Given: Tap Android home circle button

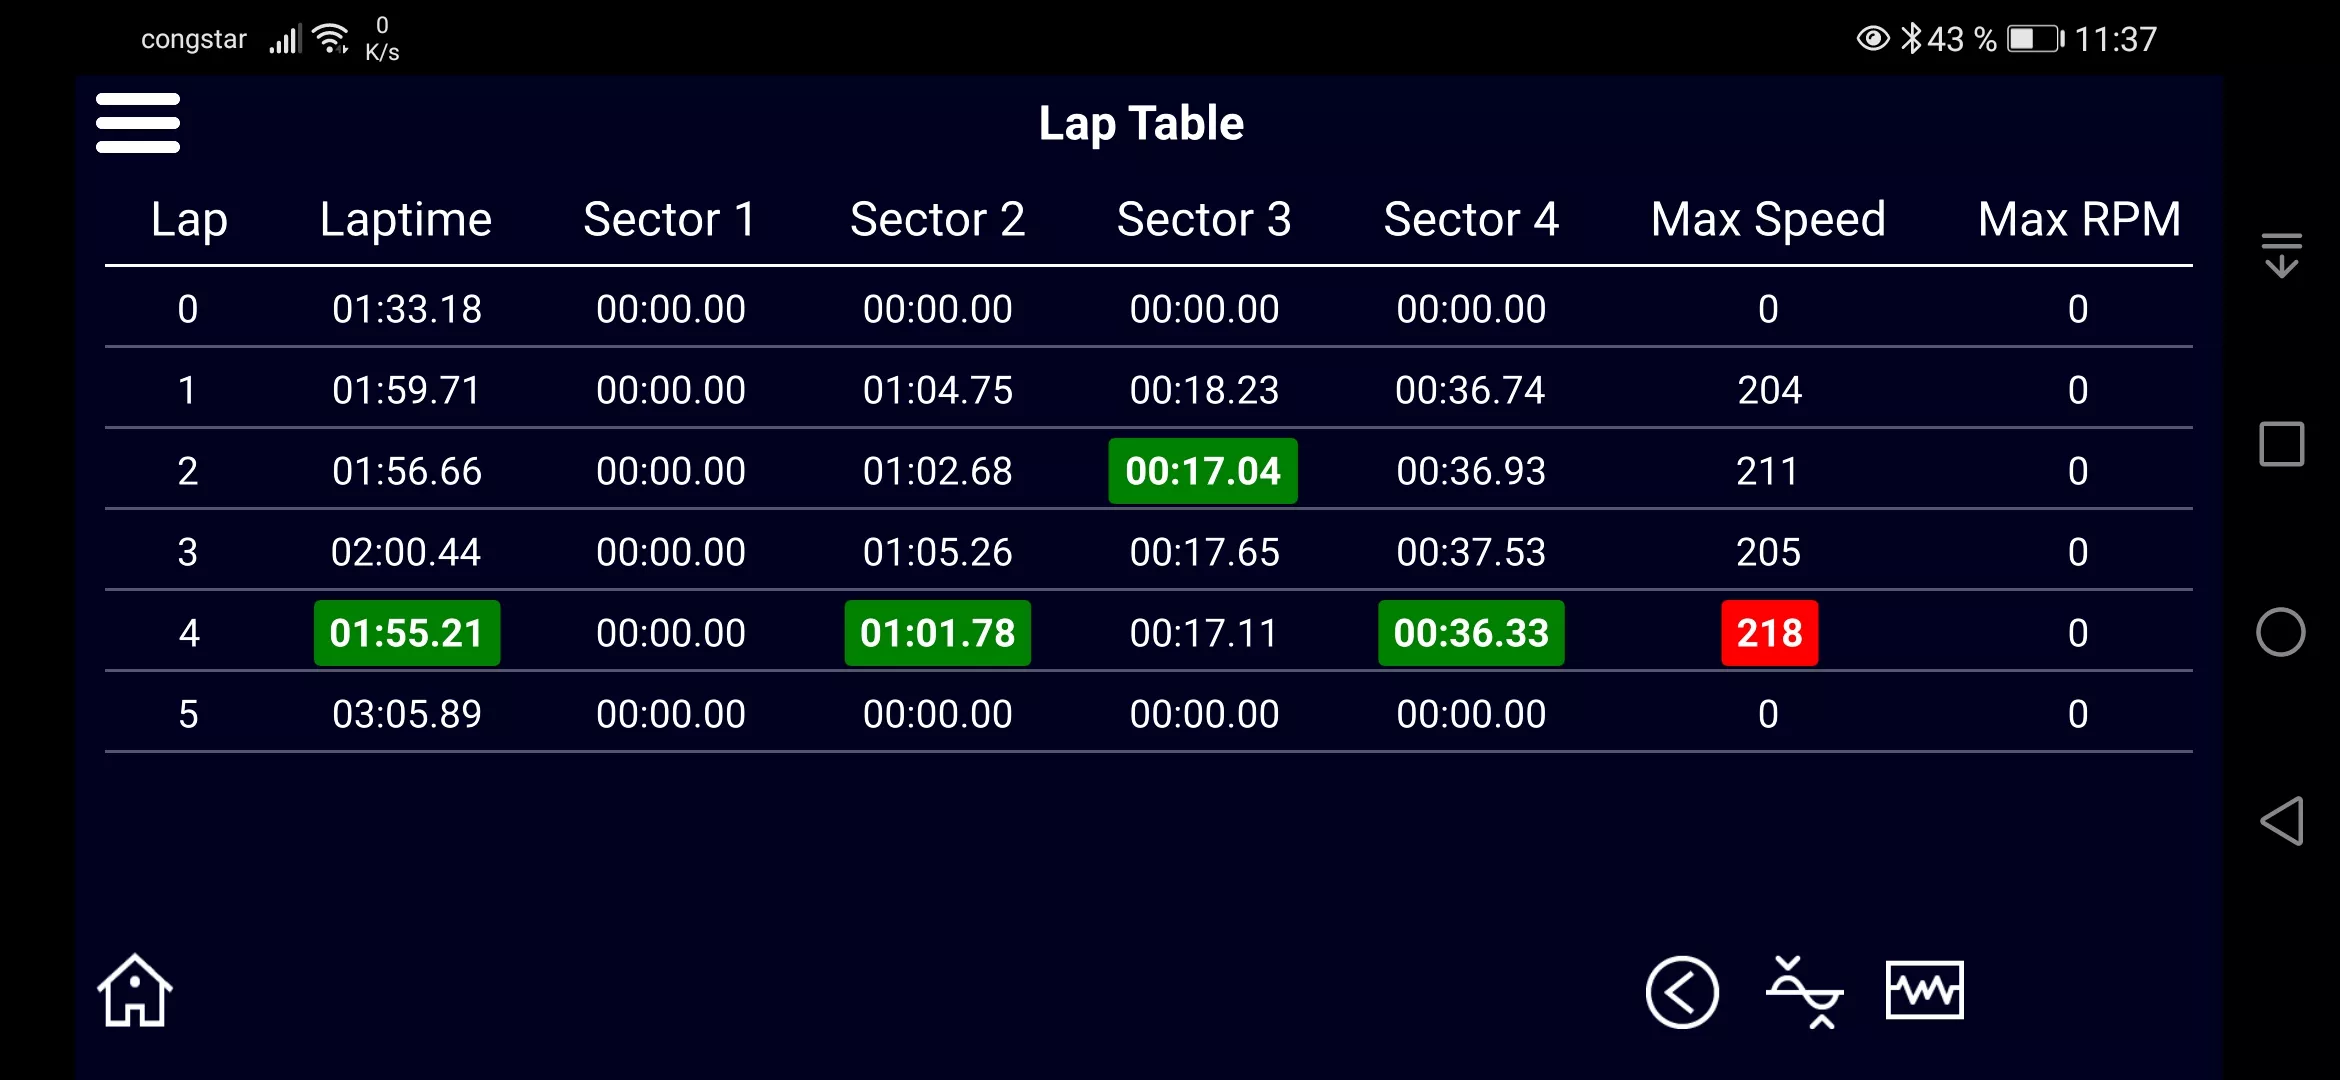Looking at the screenshot, I should click(x=2281, y=632).
